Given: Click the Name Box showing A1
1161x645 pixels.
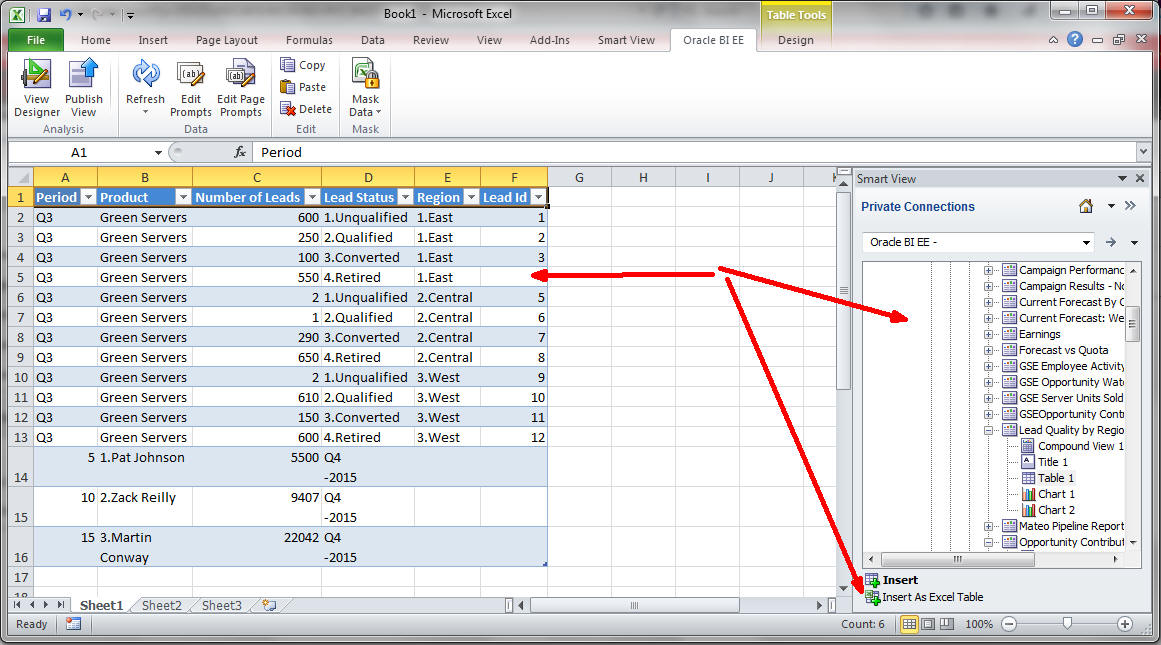Looking at the screenshot, I should tap(80, 153).
